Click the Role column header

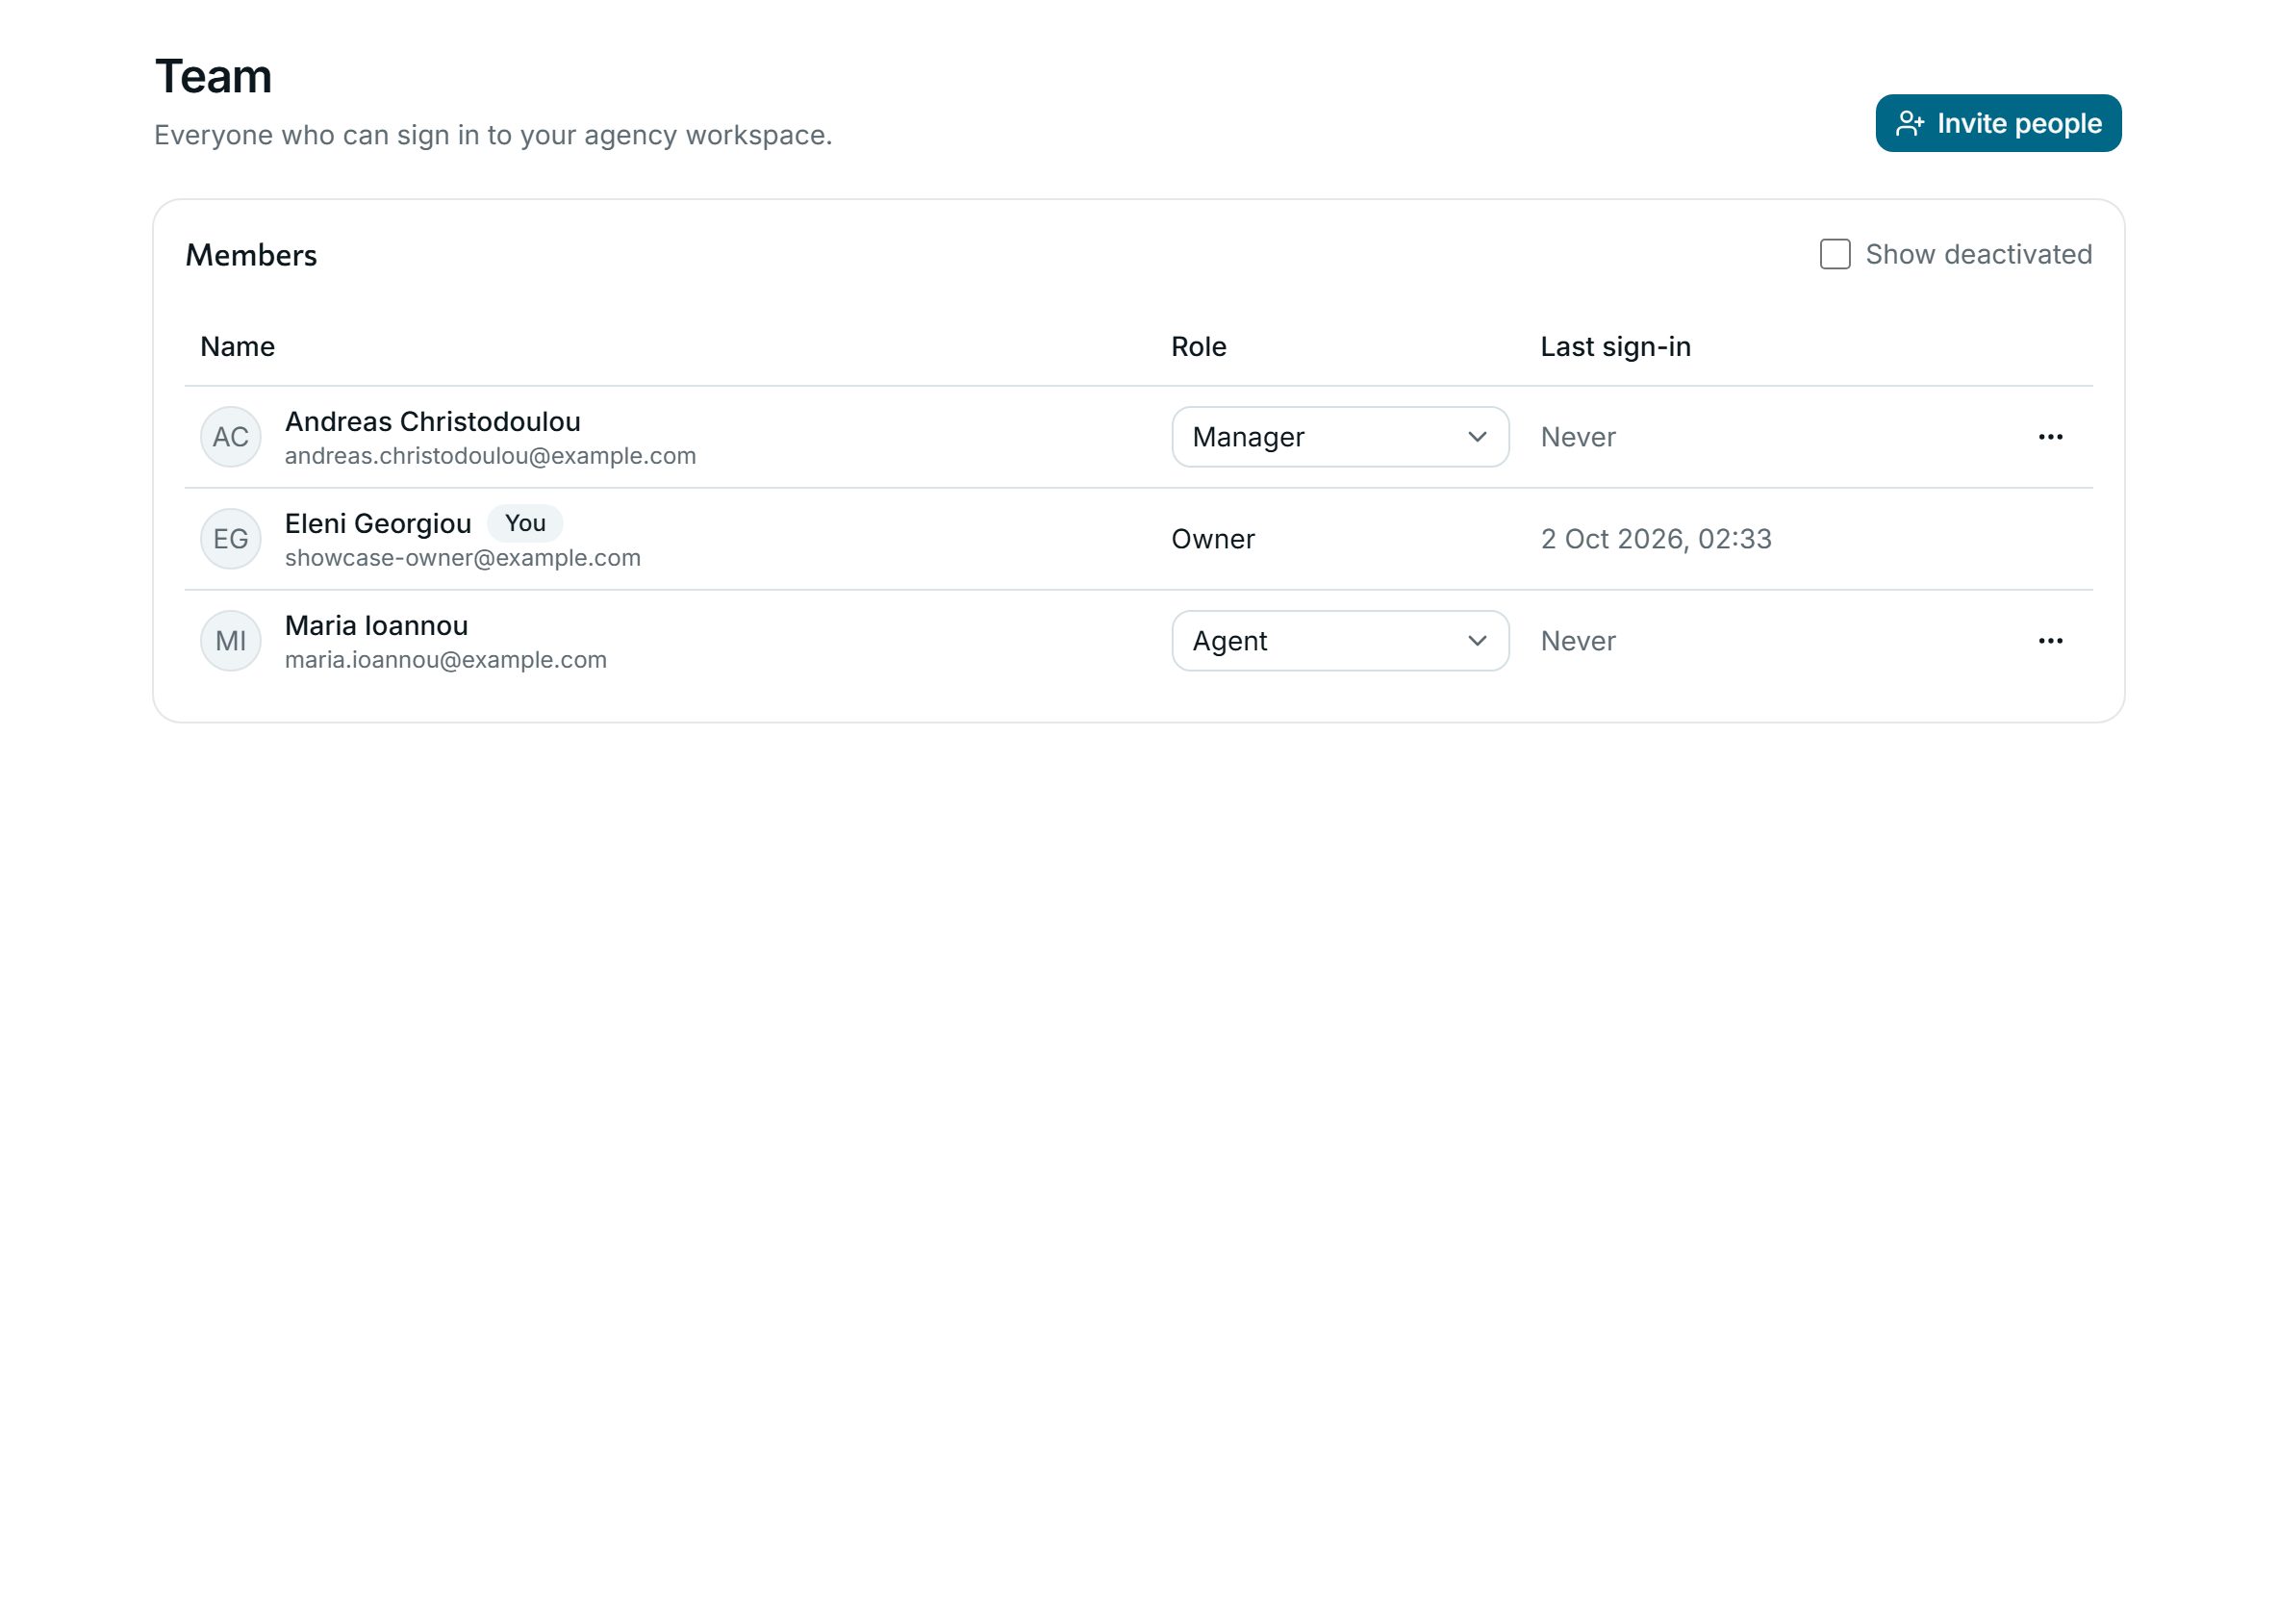[x=1198, y=346]
